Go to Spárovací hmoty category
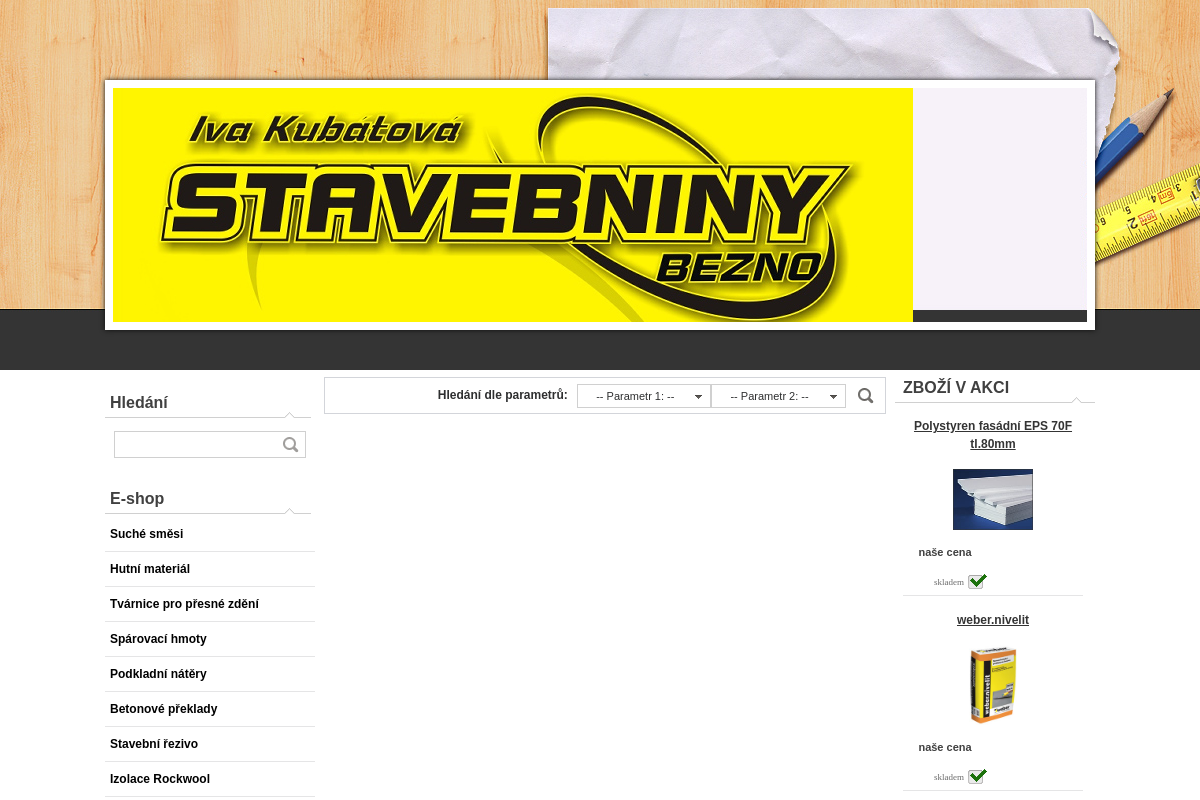 (x=158, y=639)
